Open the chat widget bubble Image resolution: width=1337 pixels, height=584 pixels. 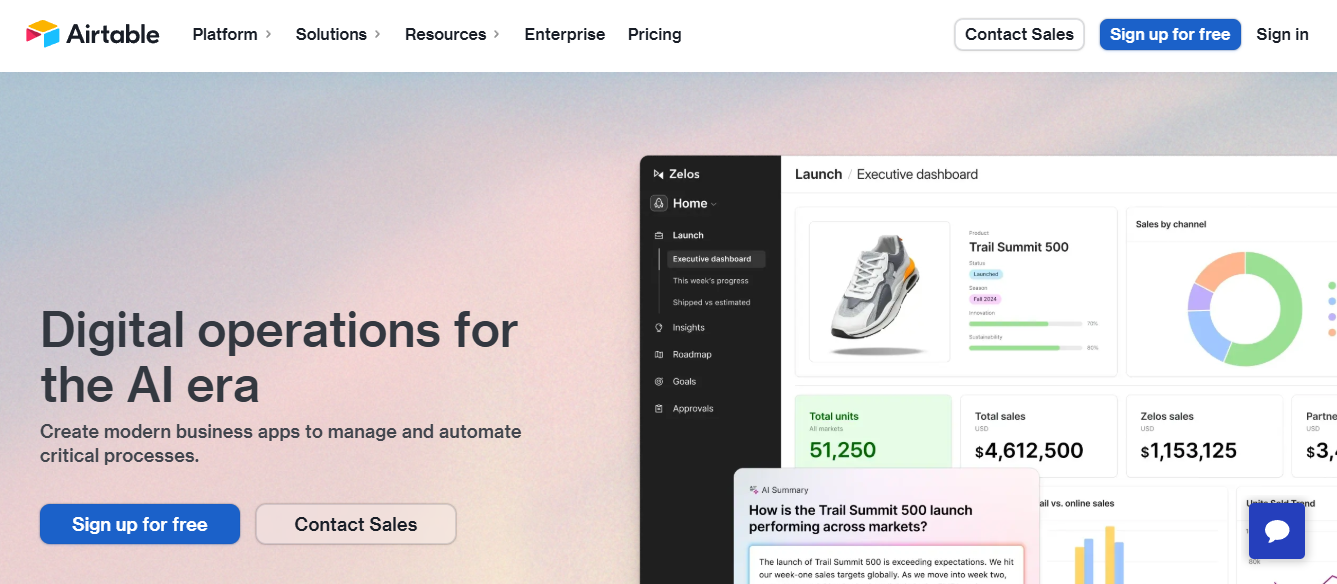coord(1277,531)
